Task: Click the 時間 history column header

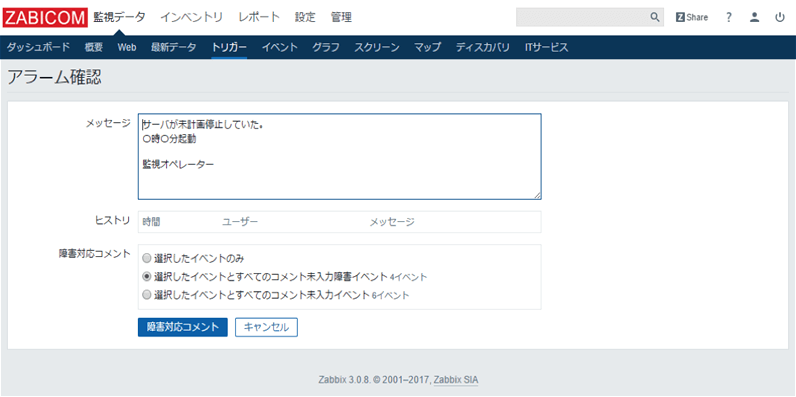Action: [x=152, y=222]
